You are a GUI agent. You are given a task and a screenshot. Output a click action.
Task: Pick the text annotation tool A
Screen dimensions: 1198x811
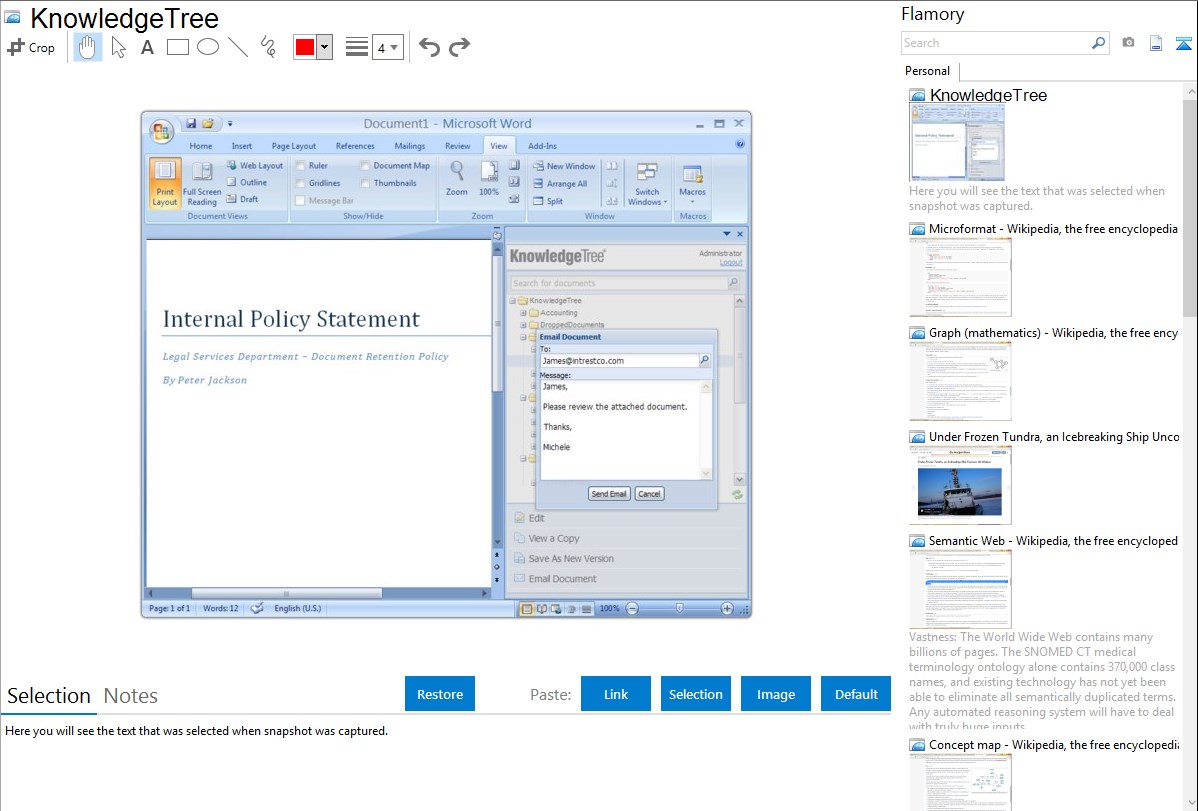tap(147, 47)
